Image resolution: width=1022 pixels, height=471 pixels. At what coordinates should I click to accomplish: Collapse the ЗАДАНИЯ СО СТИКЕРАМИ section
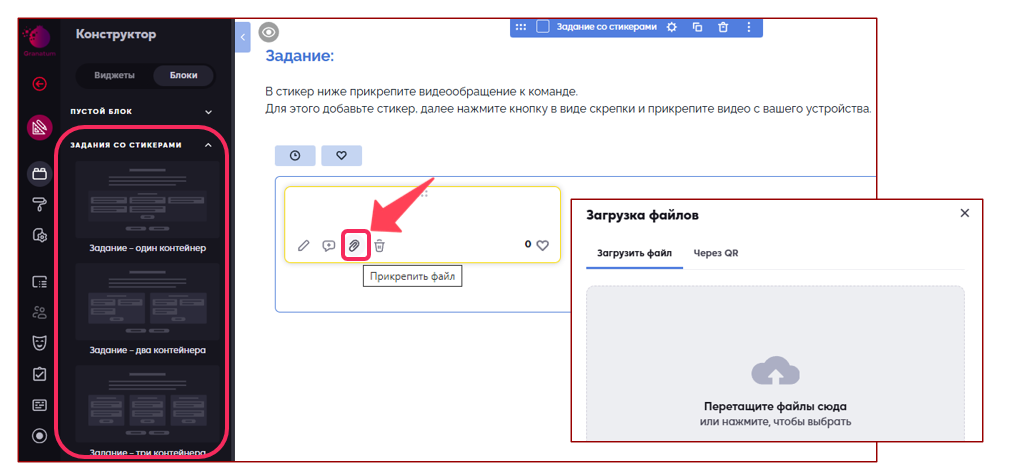pos(208,145)
